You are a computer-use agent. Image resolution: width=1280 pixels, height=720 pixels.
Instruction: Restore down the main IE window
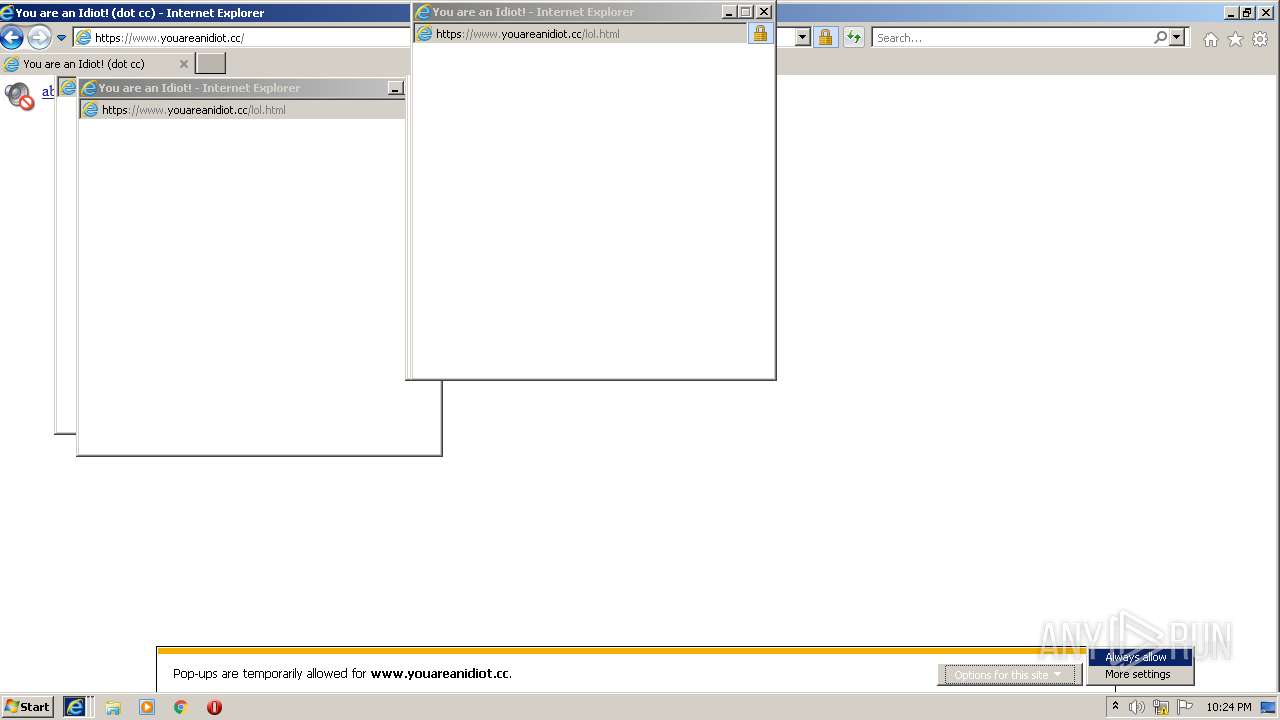tap(1247, 13)
